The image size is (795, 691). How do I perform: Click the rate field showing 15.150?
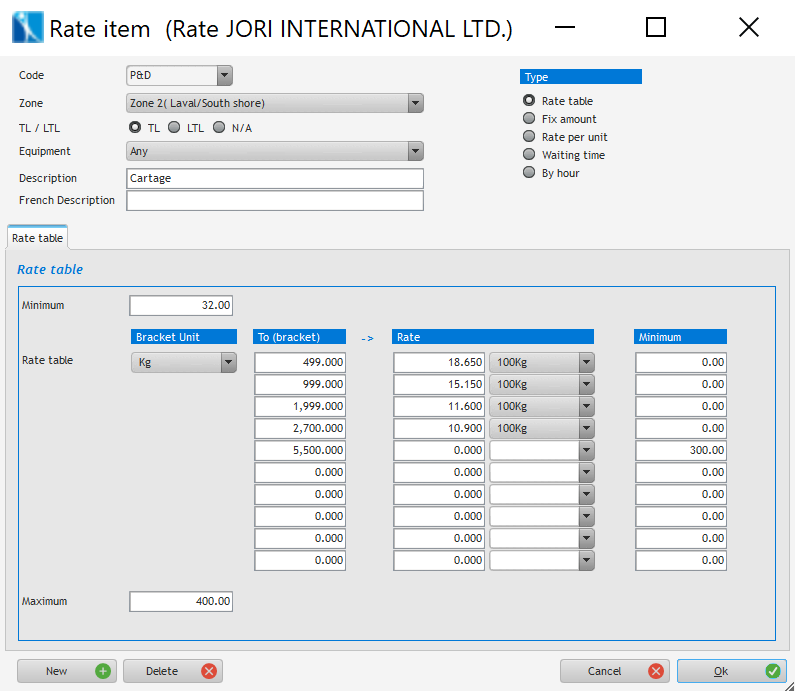click(439, 384)
